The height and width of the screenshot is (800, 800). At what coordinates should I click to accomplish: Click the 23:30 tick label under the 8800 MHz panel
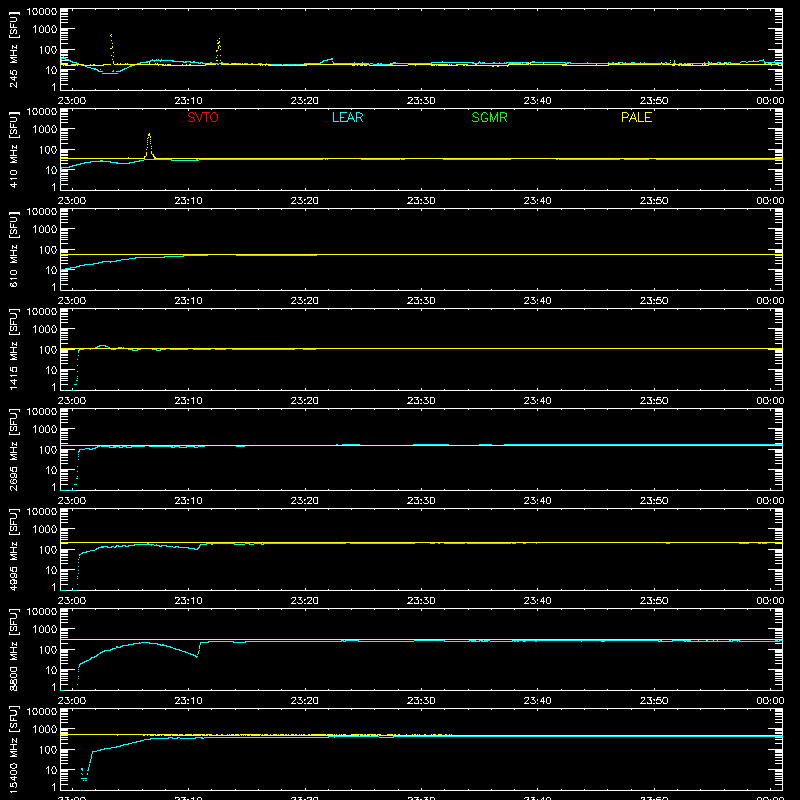(x=421, y=701)
